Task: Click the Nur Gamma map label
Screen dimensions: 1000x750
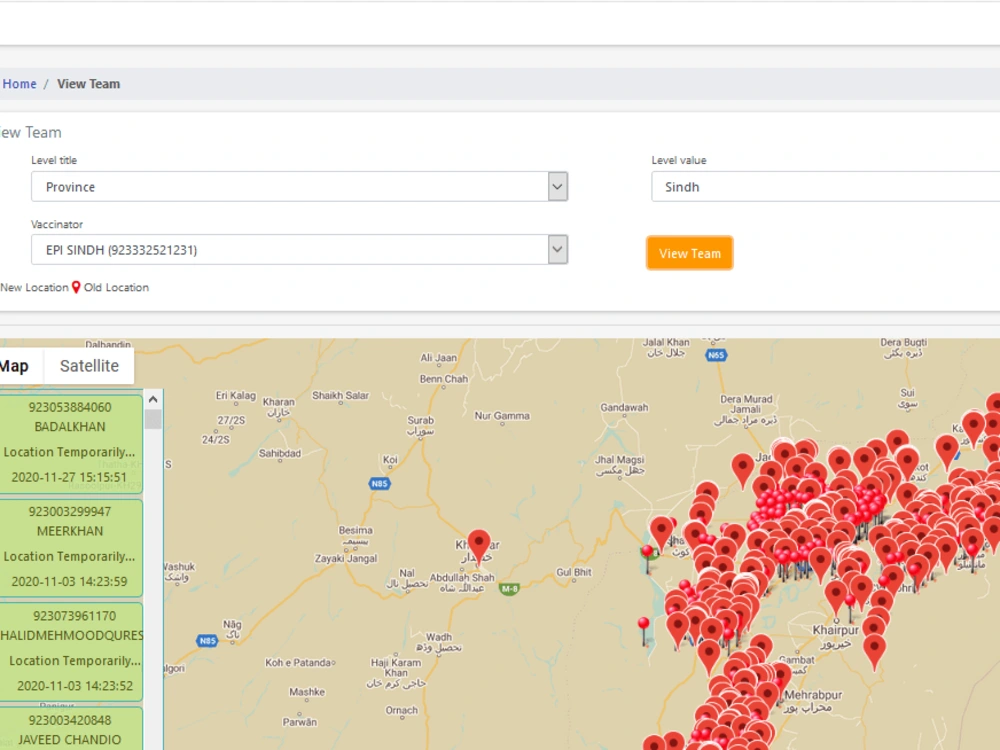Action: point(502,416)
